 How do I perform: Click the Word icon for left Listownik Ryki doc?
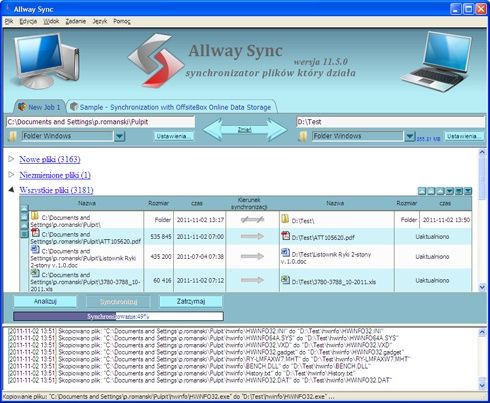click(35, 249)
